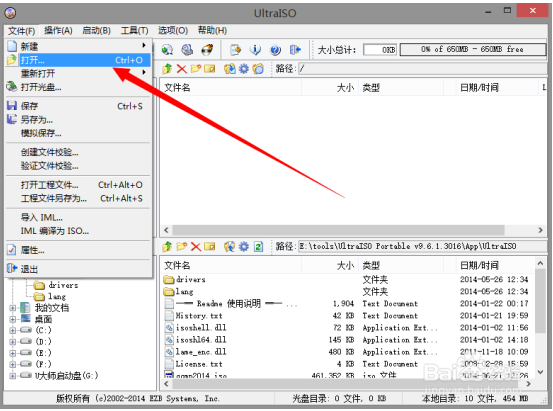Expand the 桌面 tree node
The width and height of the screenshot is (553, 411).
pos(13,319)
